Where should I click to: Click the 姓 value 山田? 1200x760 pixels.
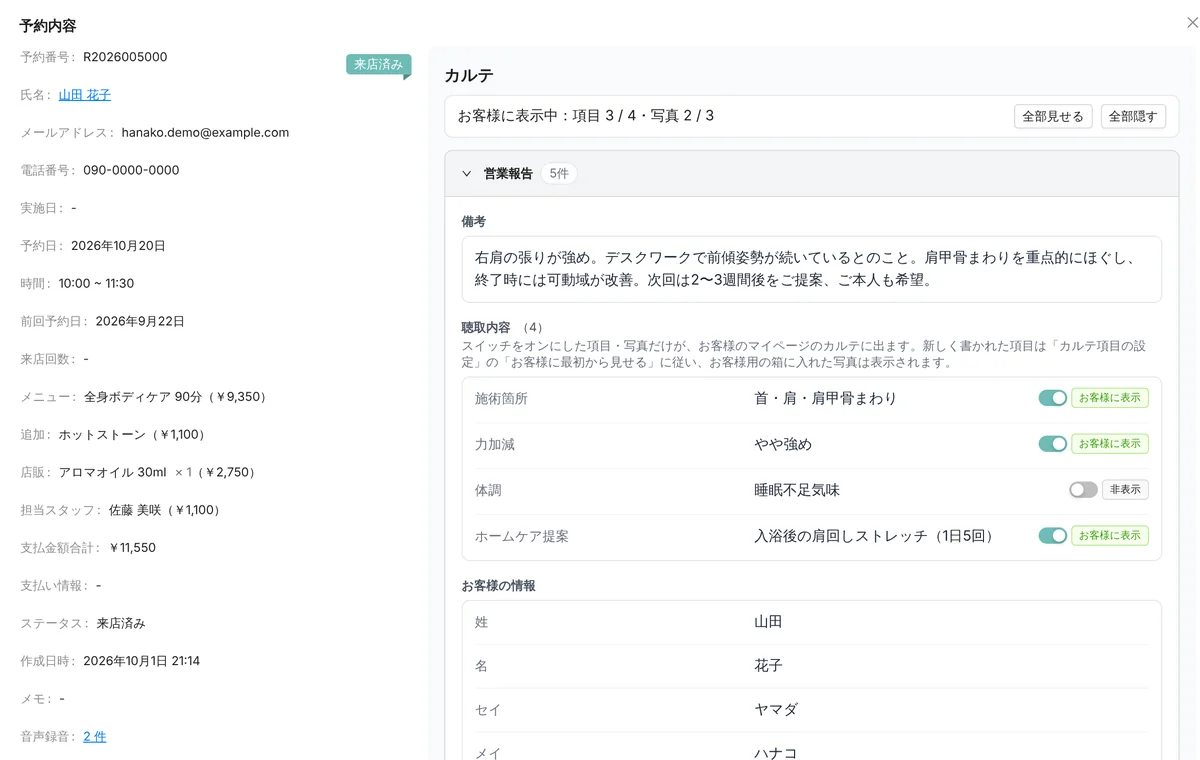point(768,622)
